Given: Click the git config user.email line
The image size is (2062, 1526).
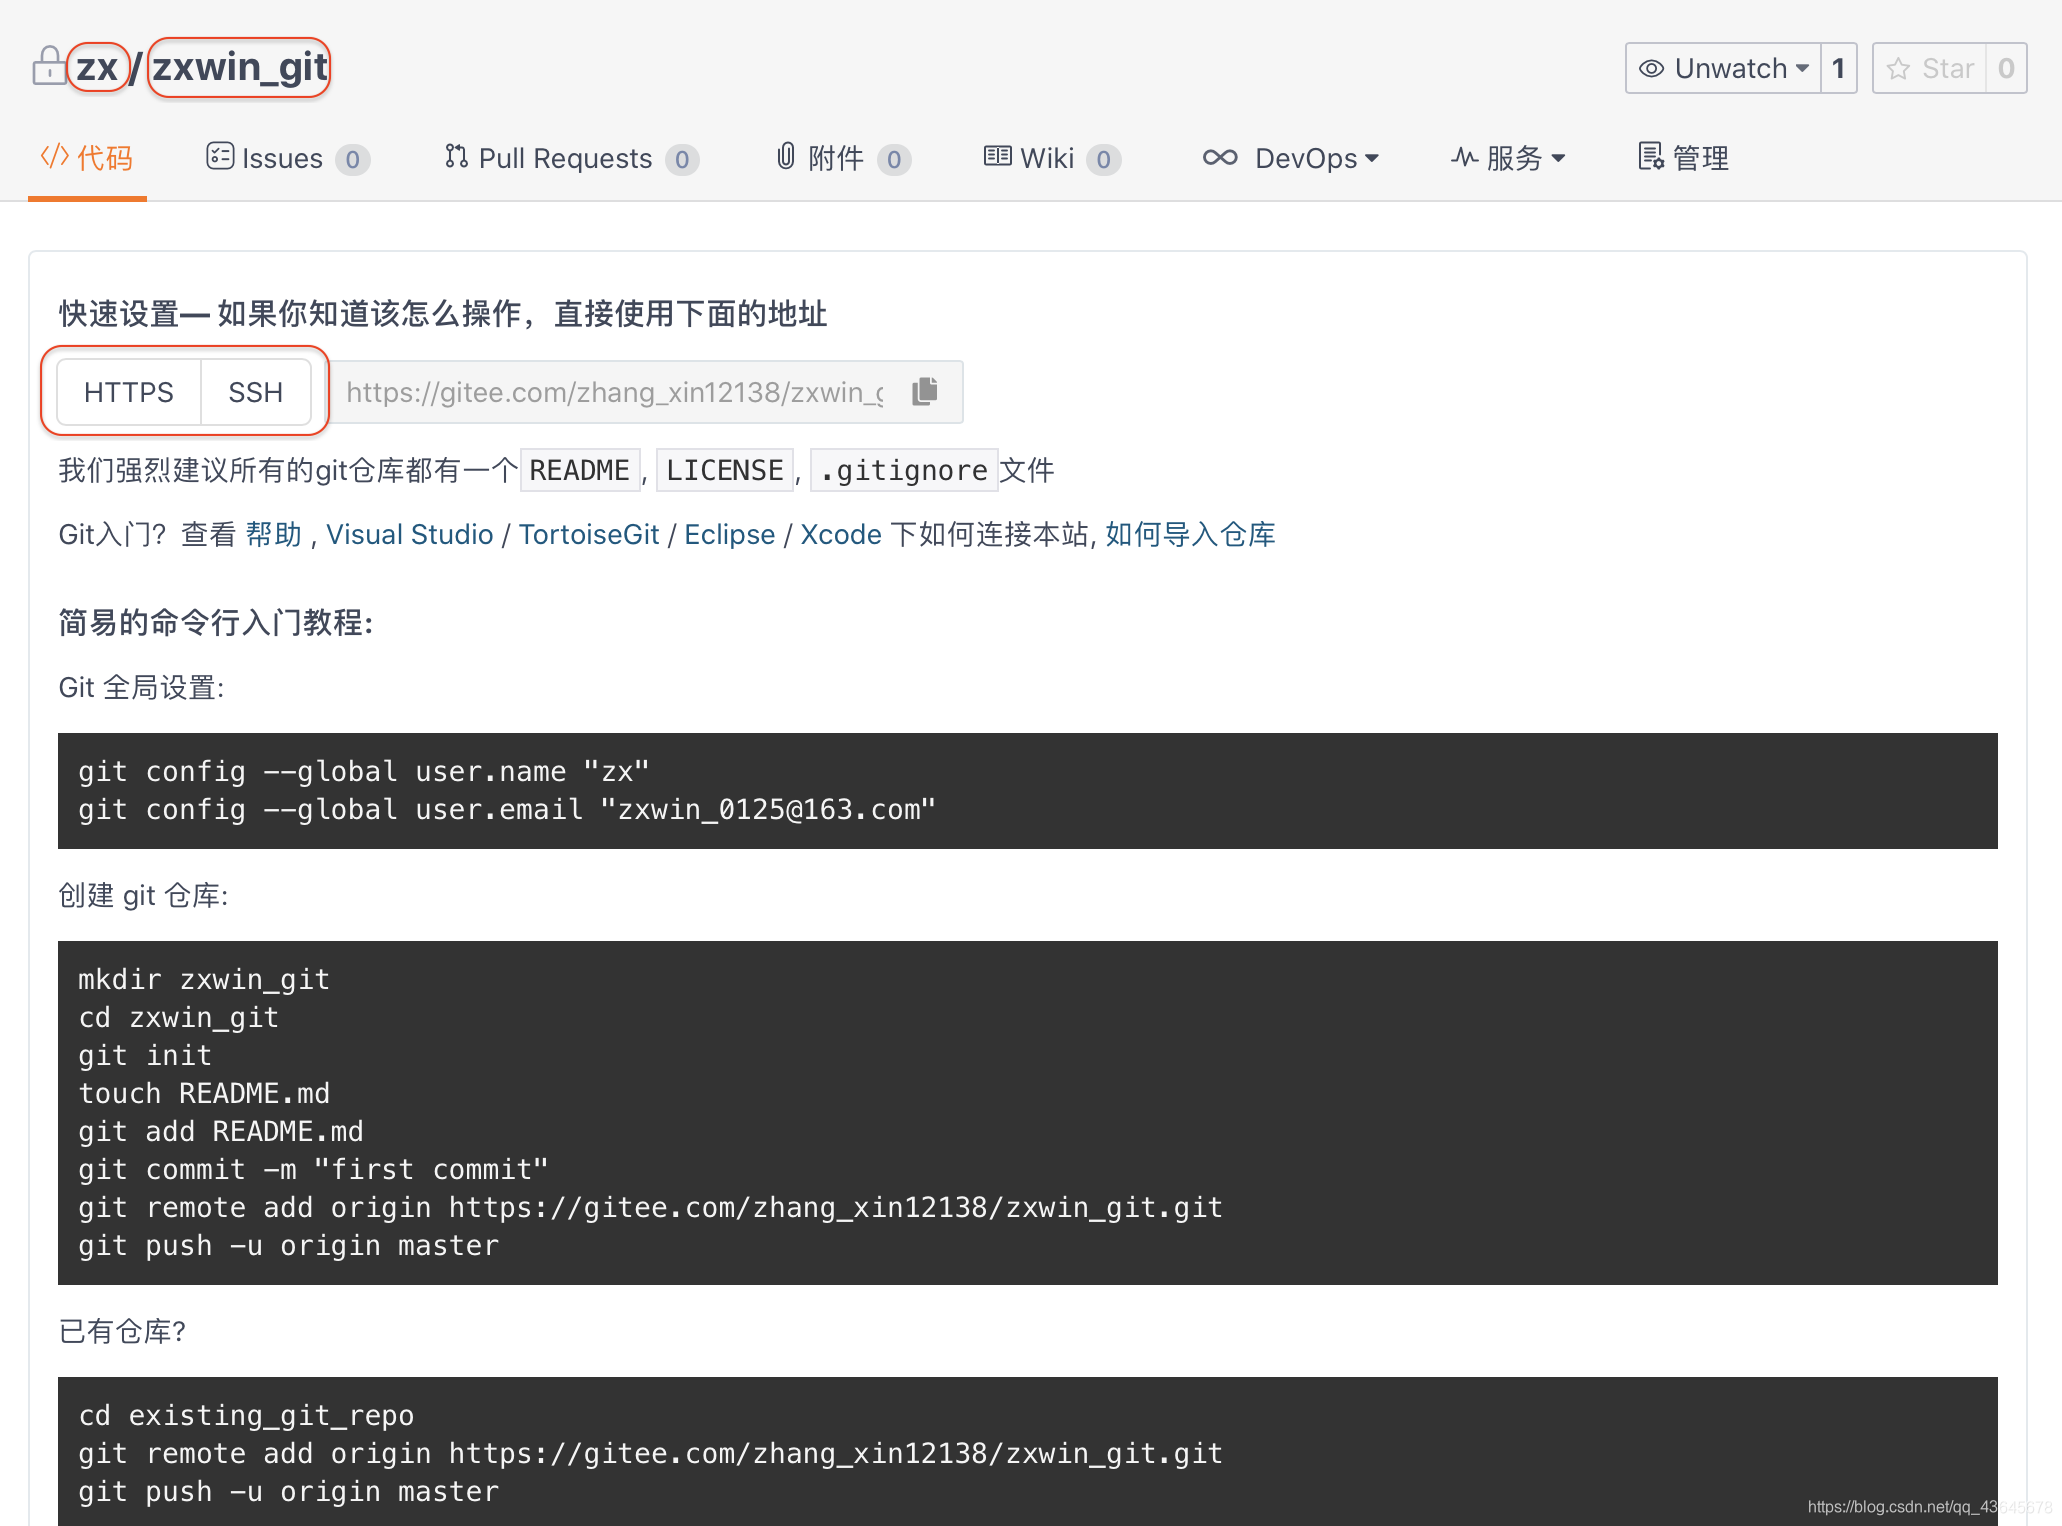Looking at the screenshot, I should click(507, 809).
